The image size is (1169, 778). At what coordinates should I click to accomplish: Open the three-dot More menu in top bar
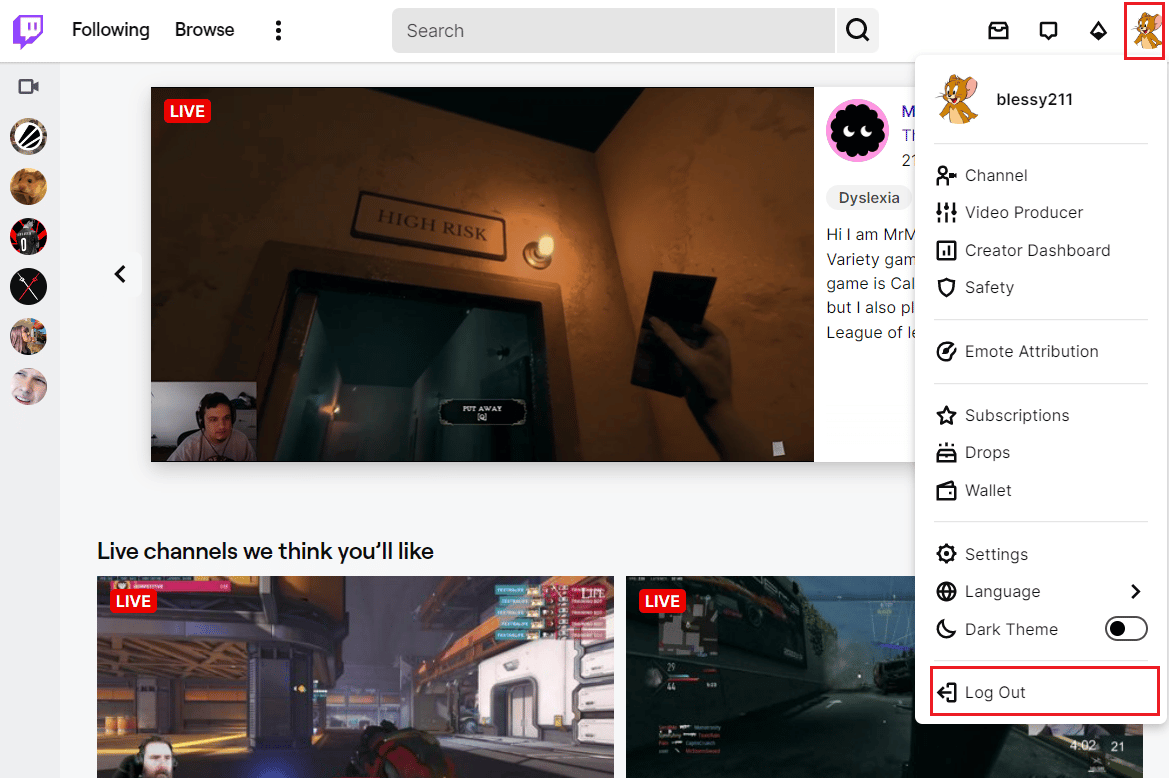tap(278, 30)
